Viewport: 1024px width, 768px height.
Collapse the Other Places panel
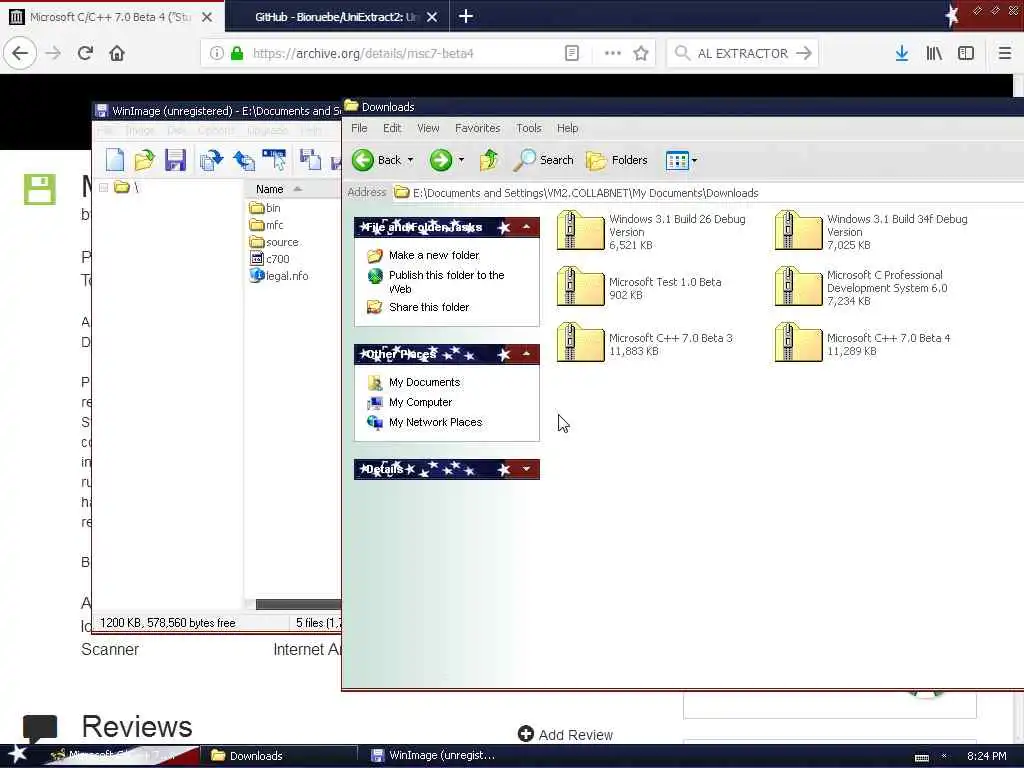[x=526, y=355]
